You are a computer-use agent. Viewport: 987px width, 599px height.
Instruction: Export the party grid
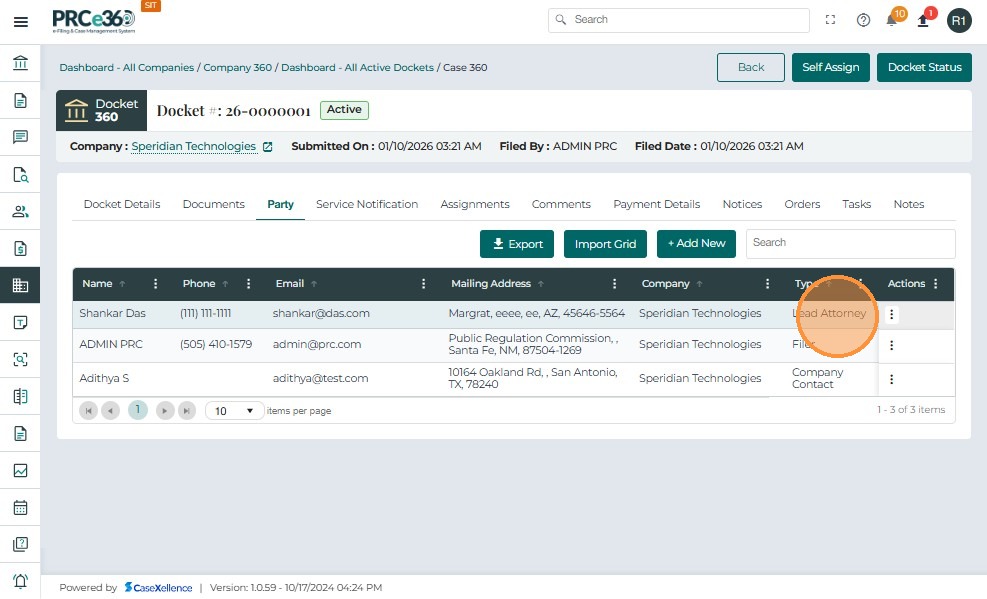(x=517, y=244)
